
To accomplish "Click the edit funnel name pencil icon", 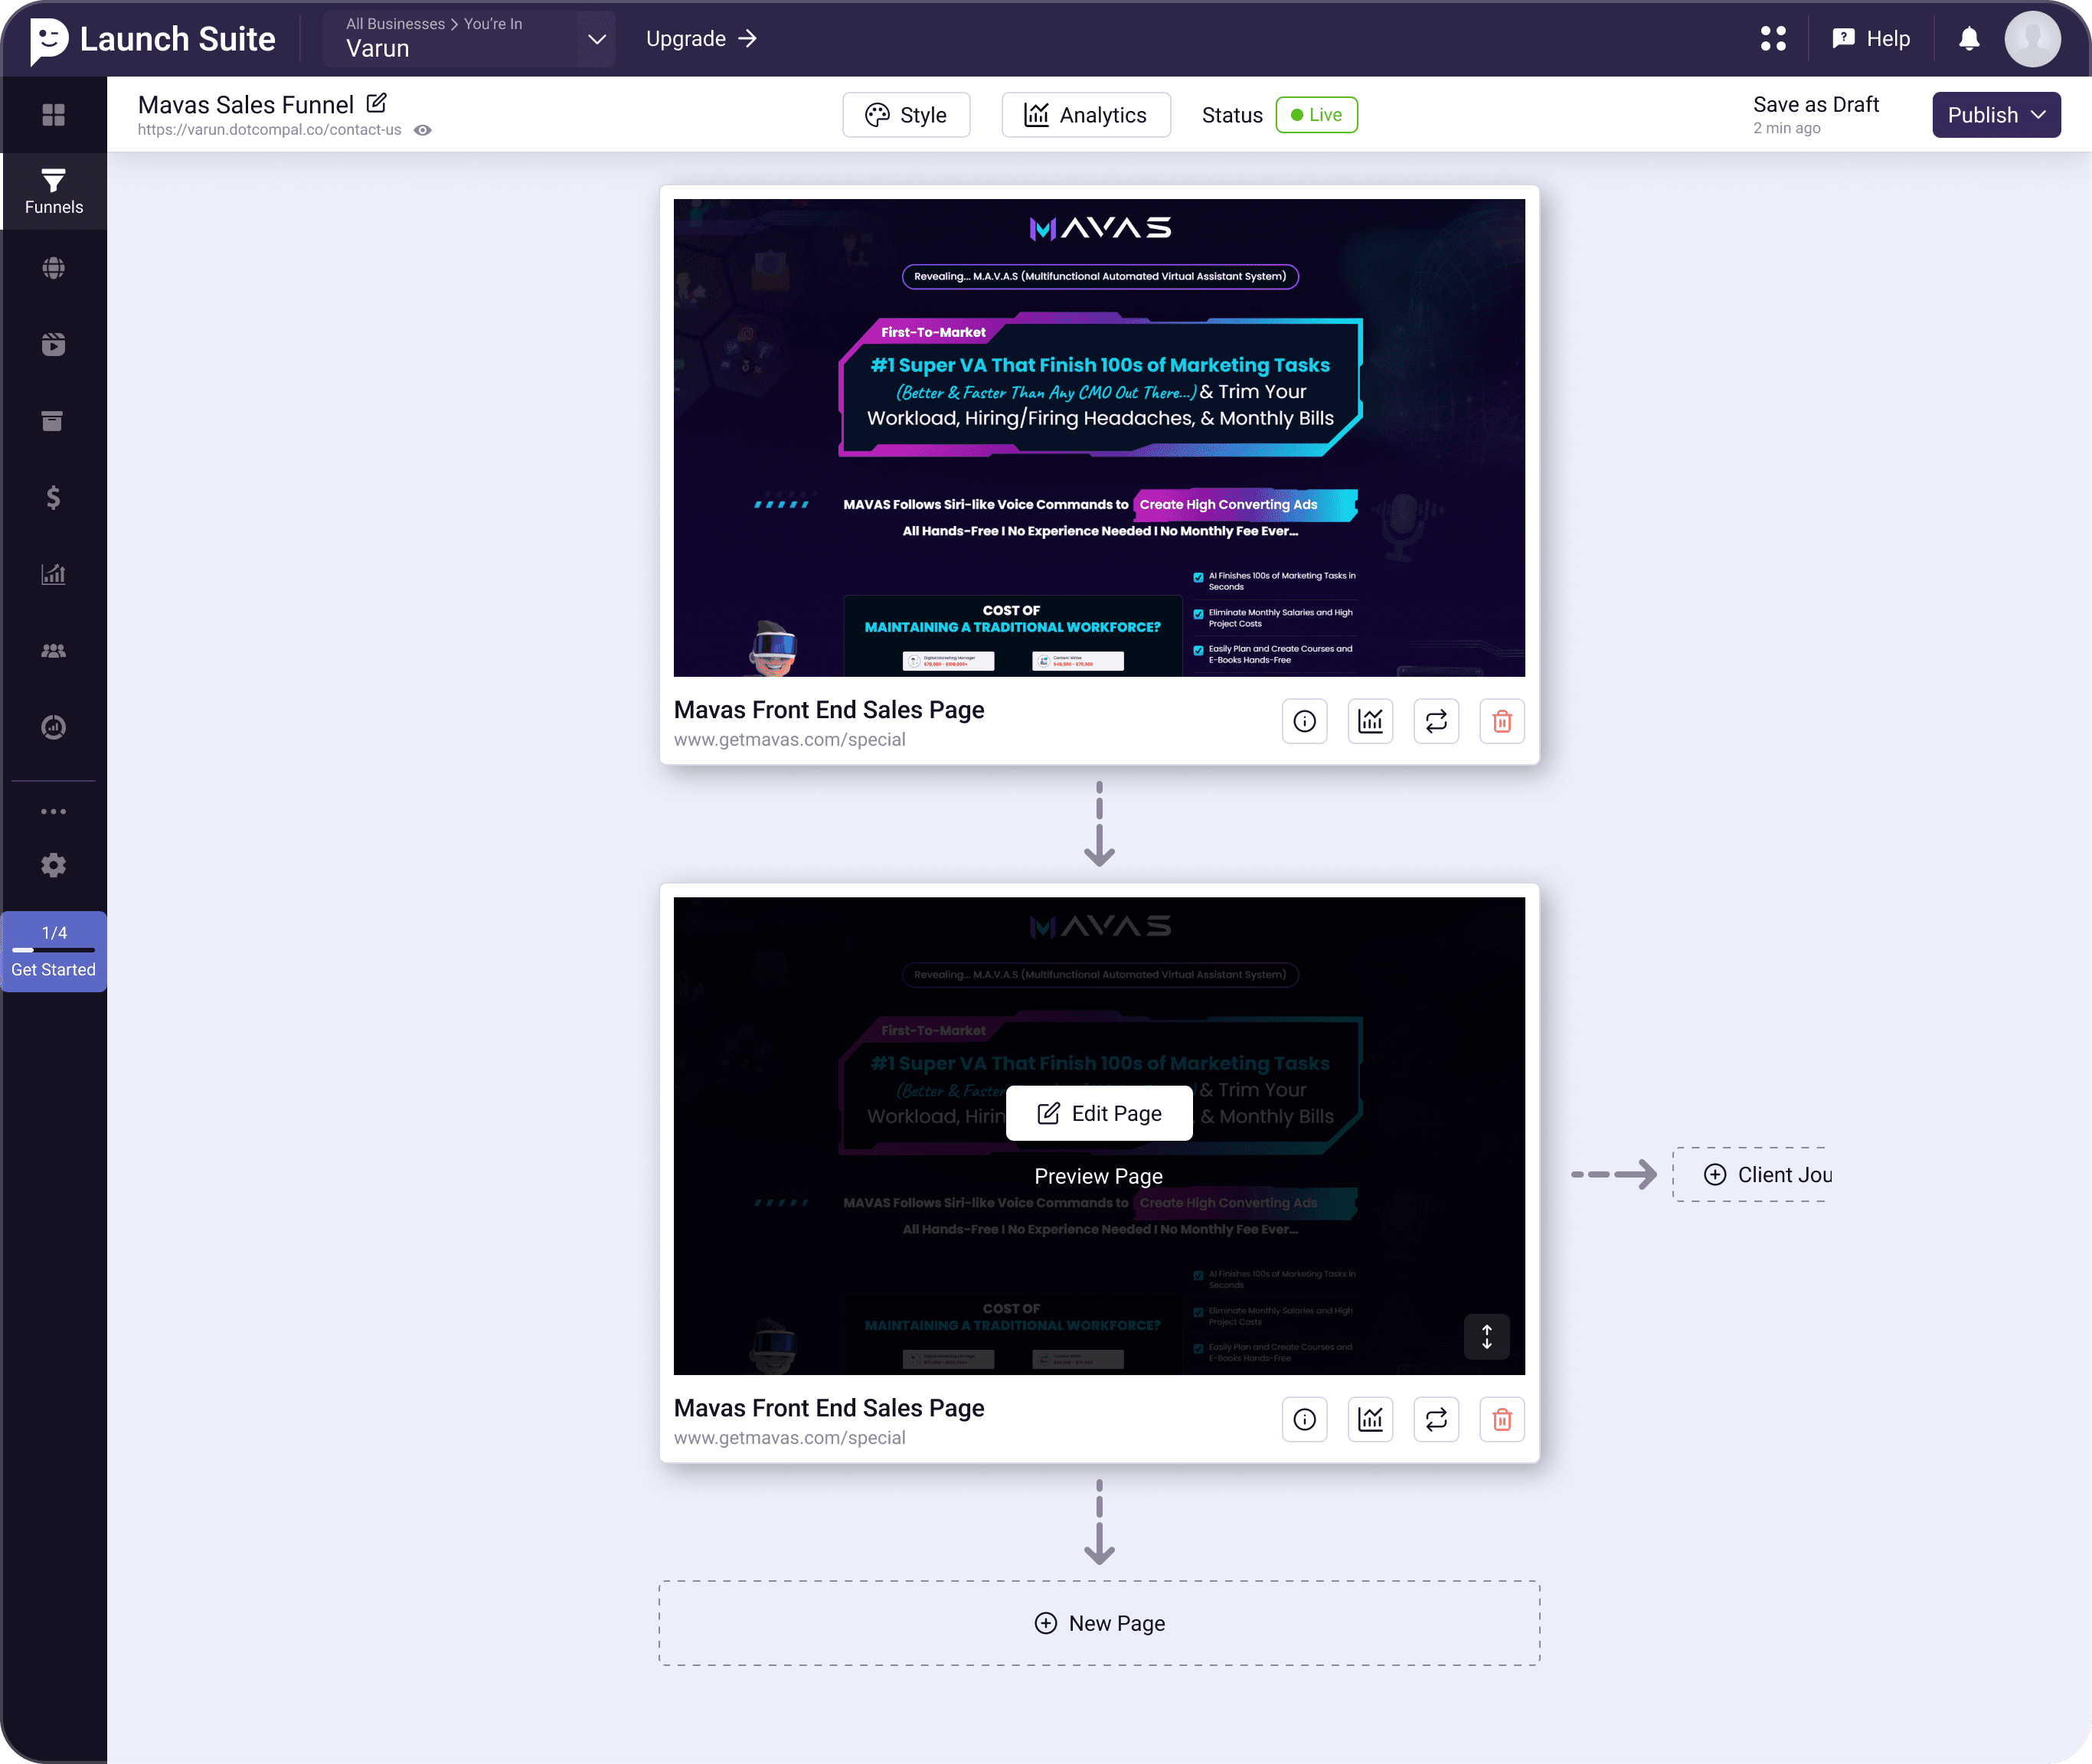I will 377,103.
